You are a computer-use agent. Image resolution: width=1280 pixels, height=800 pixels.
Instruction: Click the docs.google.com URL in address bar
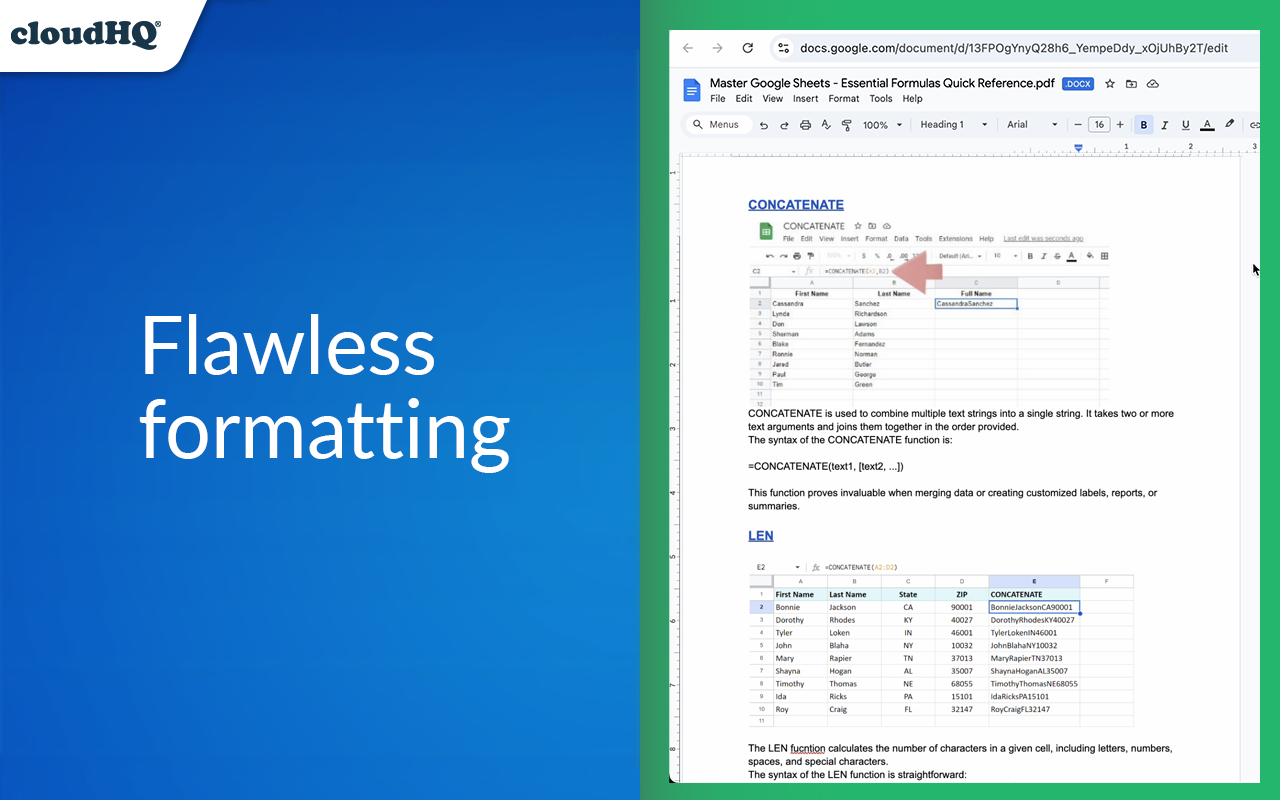pyautogui.click(x=1013, y=48)
